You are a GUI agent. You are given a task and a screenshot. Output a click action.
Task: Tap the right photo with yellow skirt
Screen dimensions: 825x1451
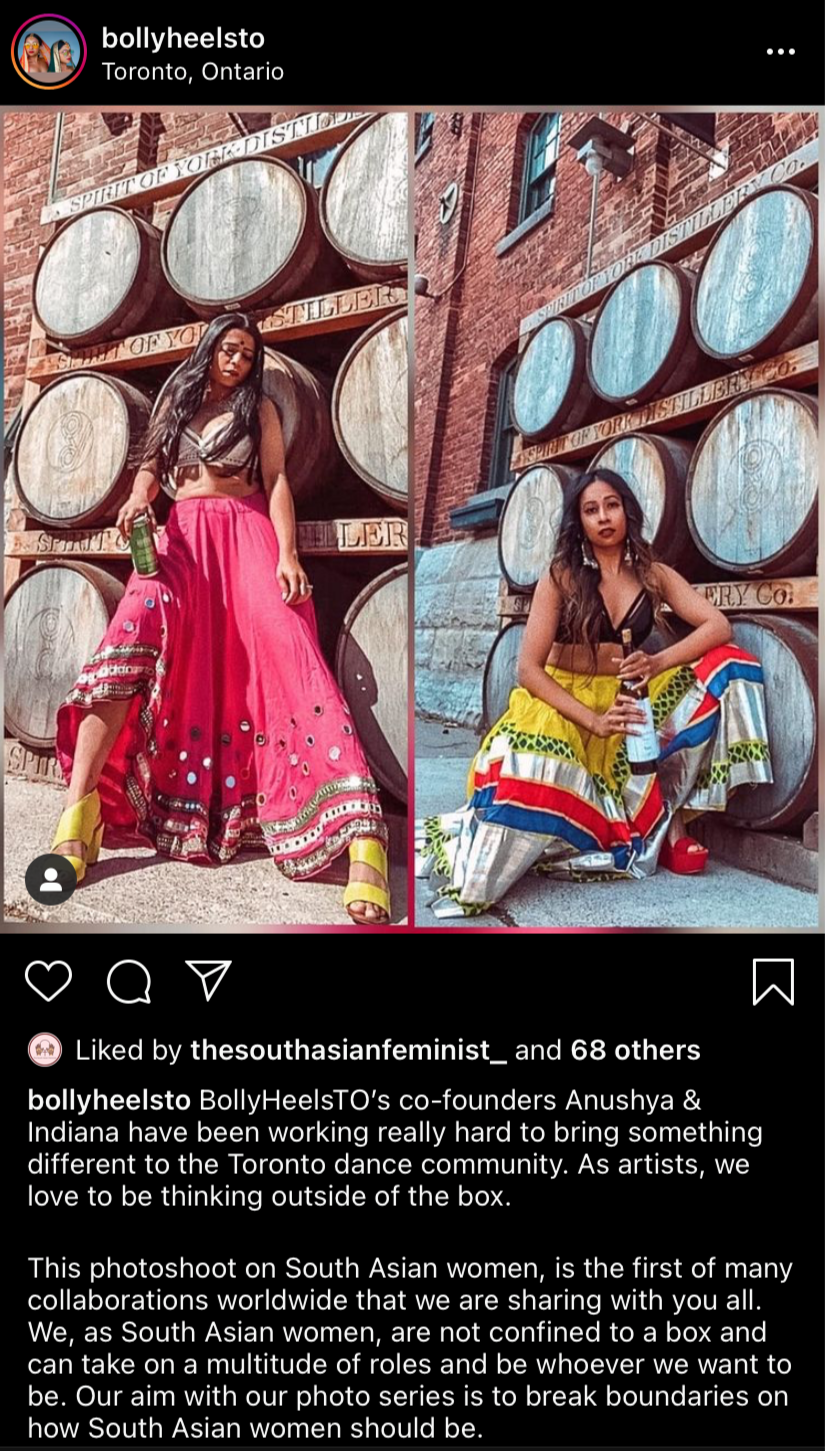click(617, 518)
